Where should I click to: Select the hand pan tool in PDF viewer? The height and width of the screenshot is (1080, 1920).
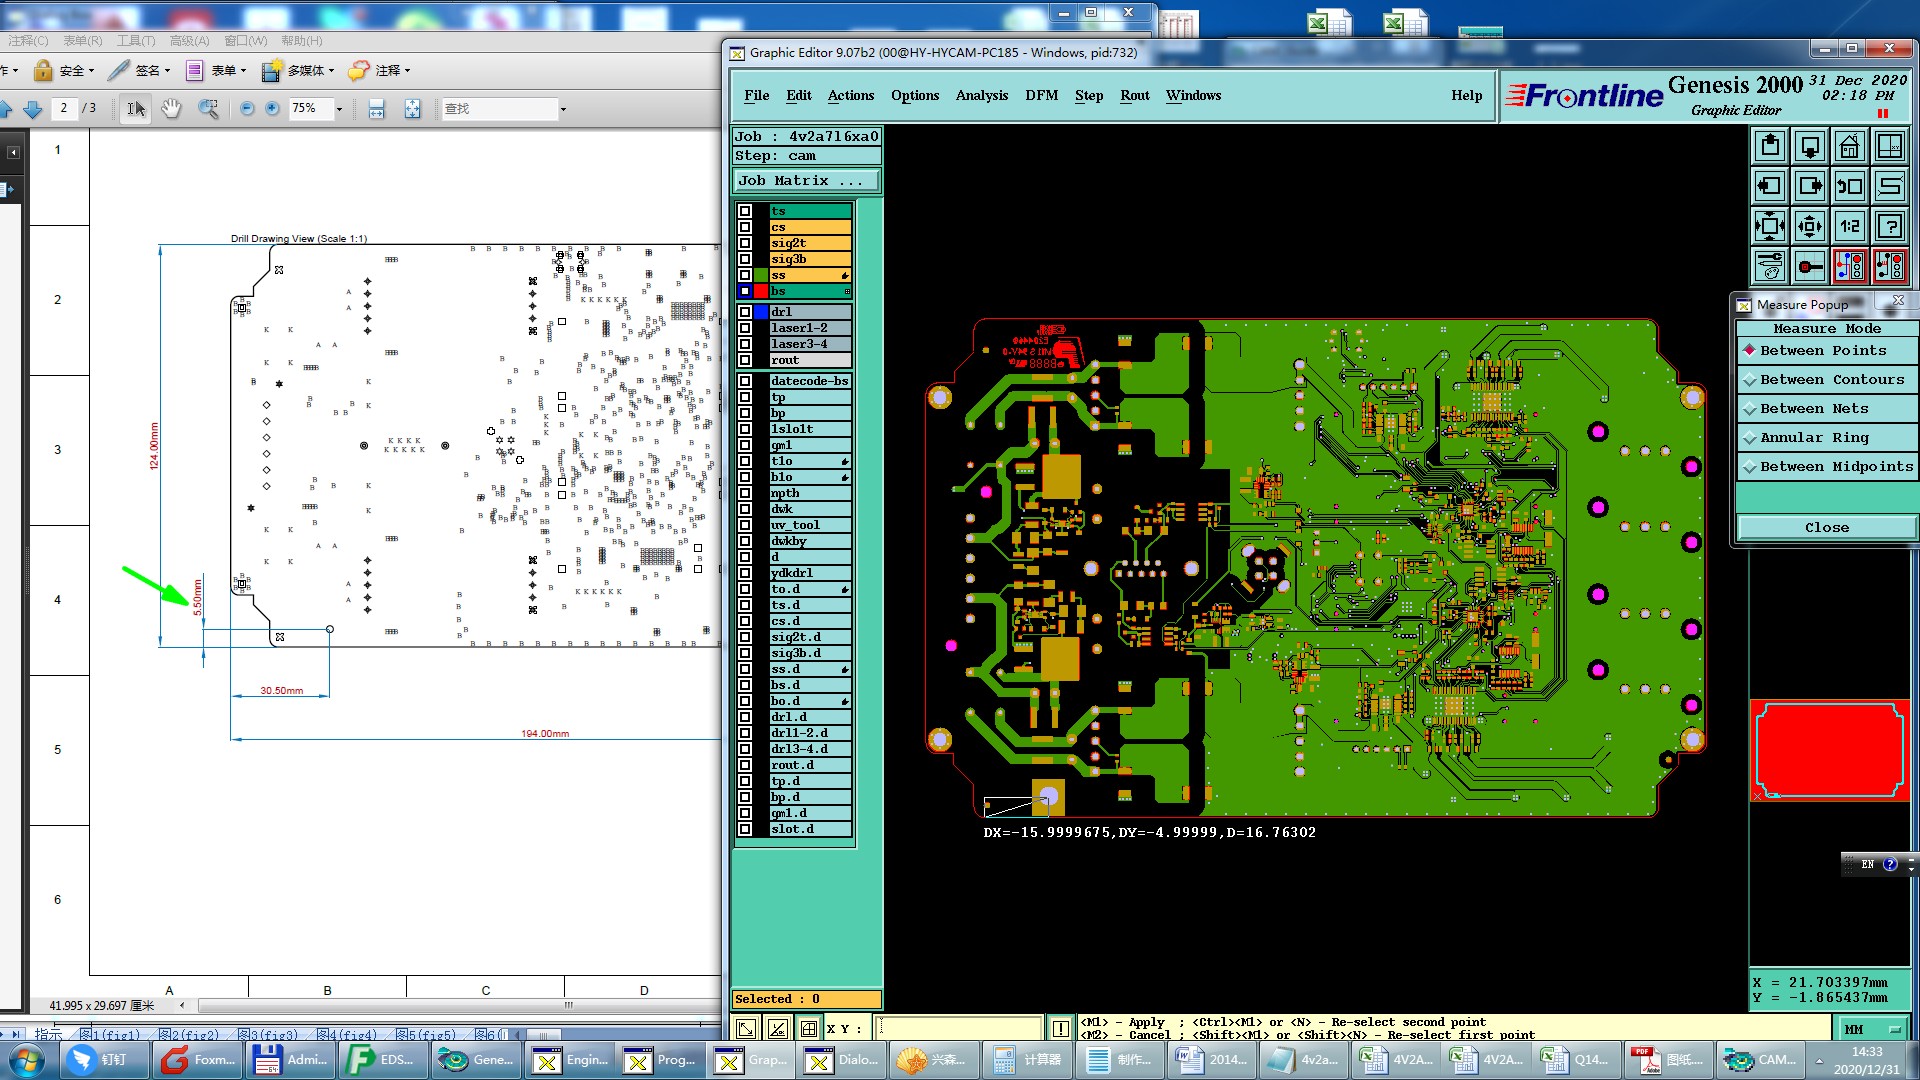172,109
